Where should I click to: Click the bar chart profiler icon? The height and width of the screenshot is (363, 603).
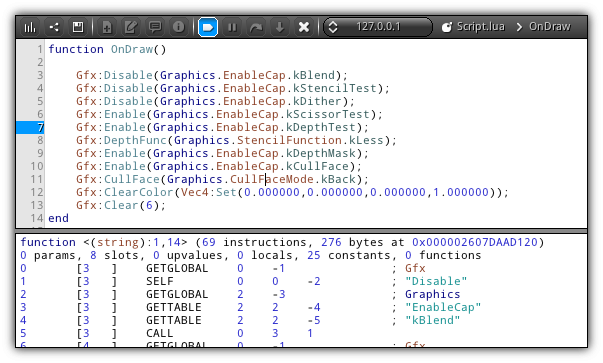click(x=30, y=27)
